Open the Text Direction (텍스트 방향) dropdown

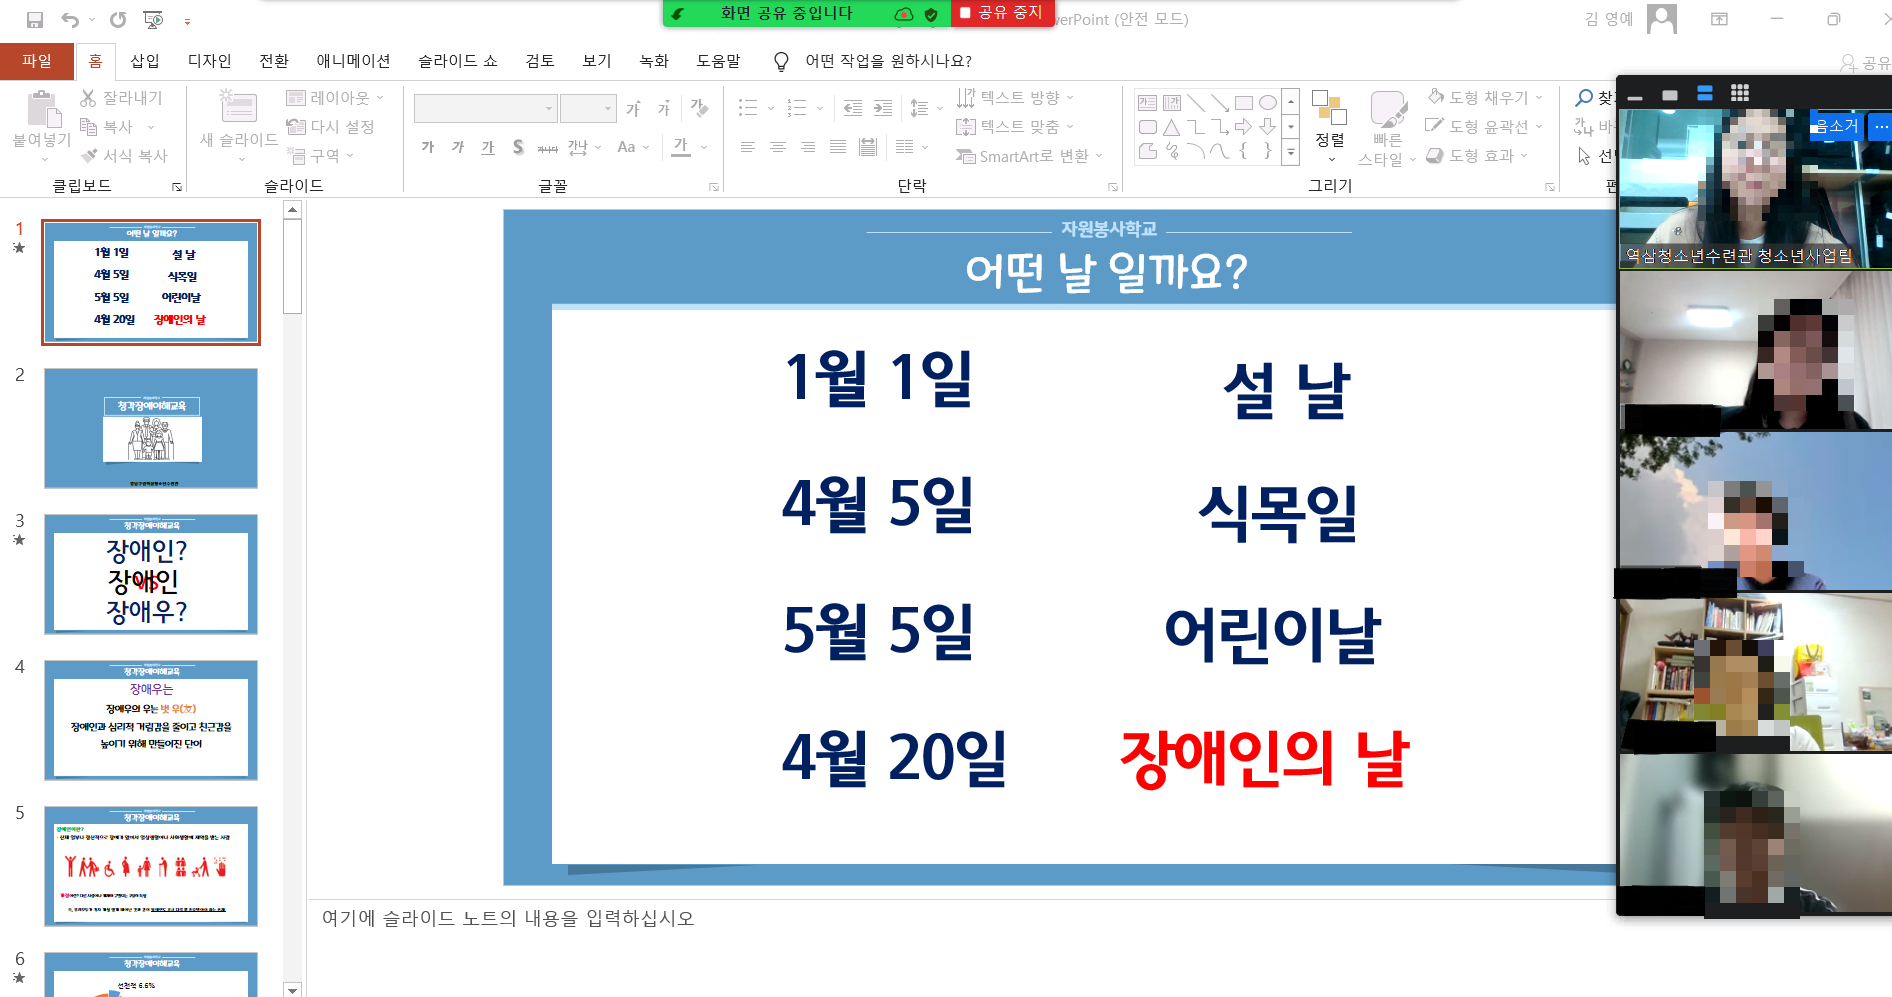point(1015,97)
